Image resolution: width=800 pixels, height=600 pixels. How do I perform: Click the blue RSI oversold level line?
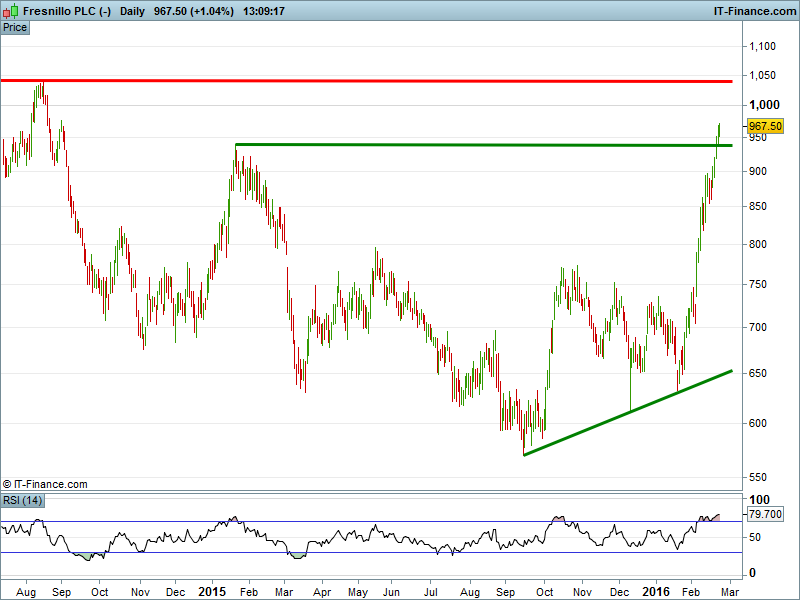click(x=400, y=552)
